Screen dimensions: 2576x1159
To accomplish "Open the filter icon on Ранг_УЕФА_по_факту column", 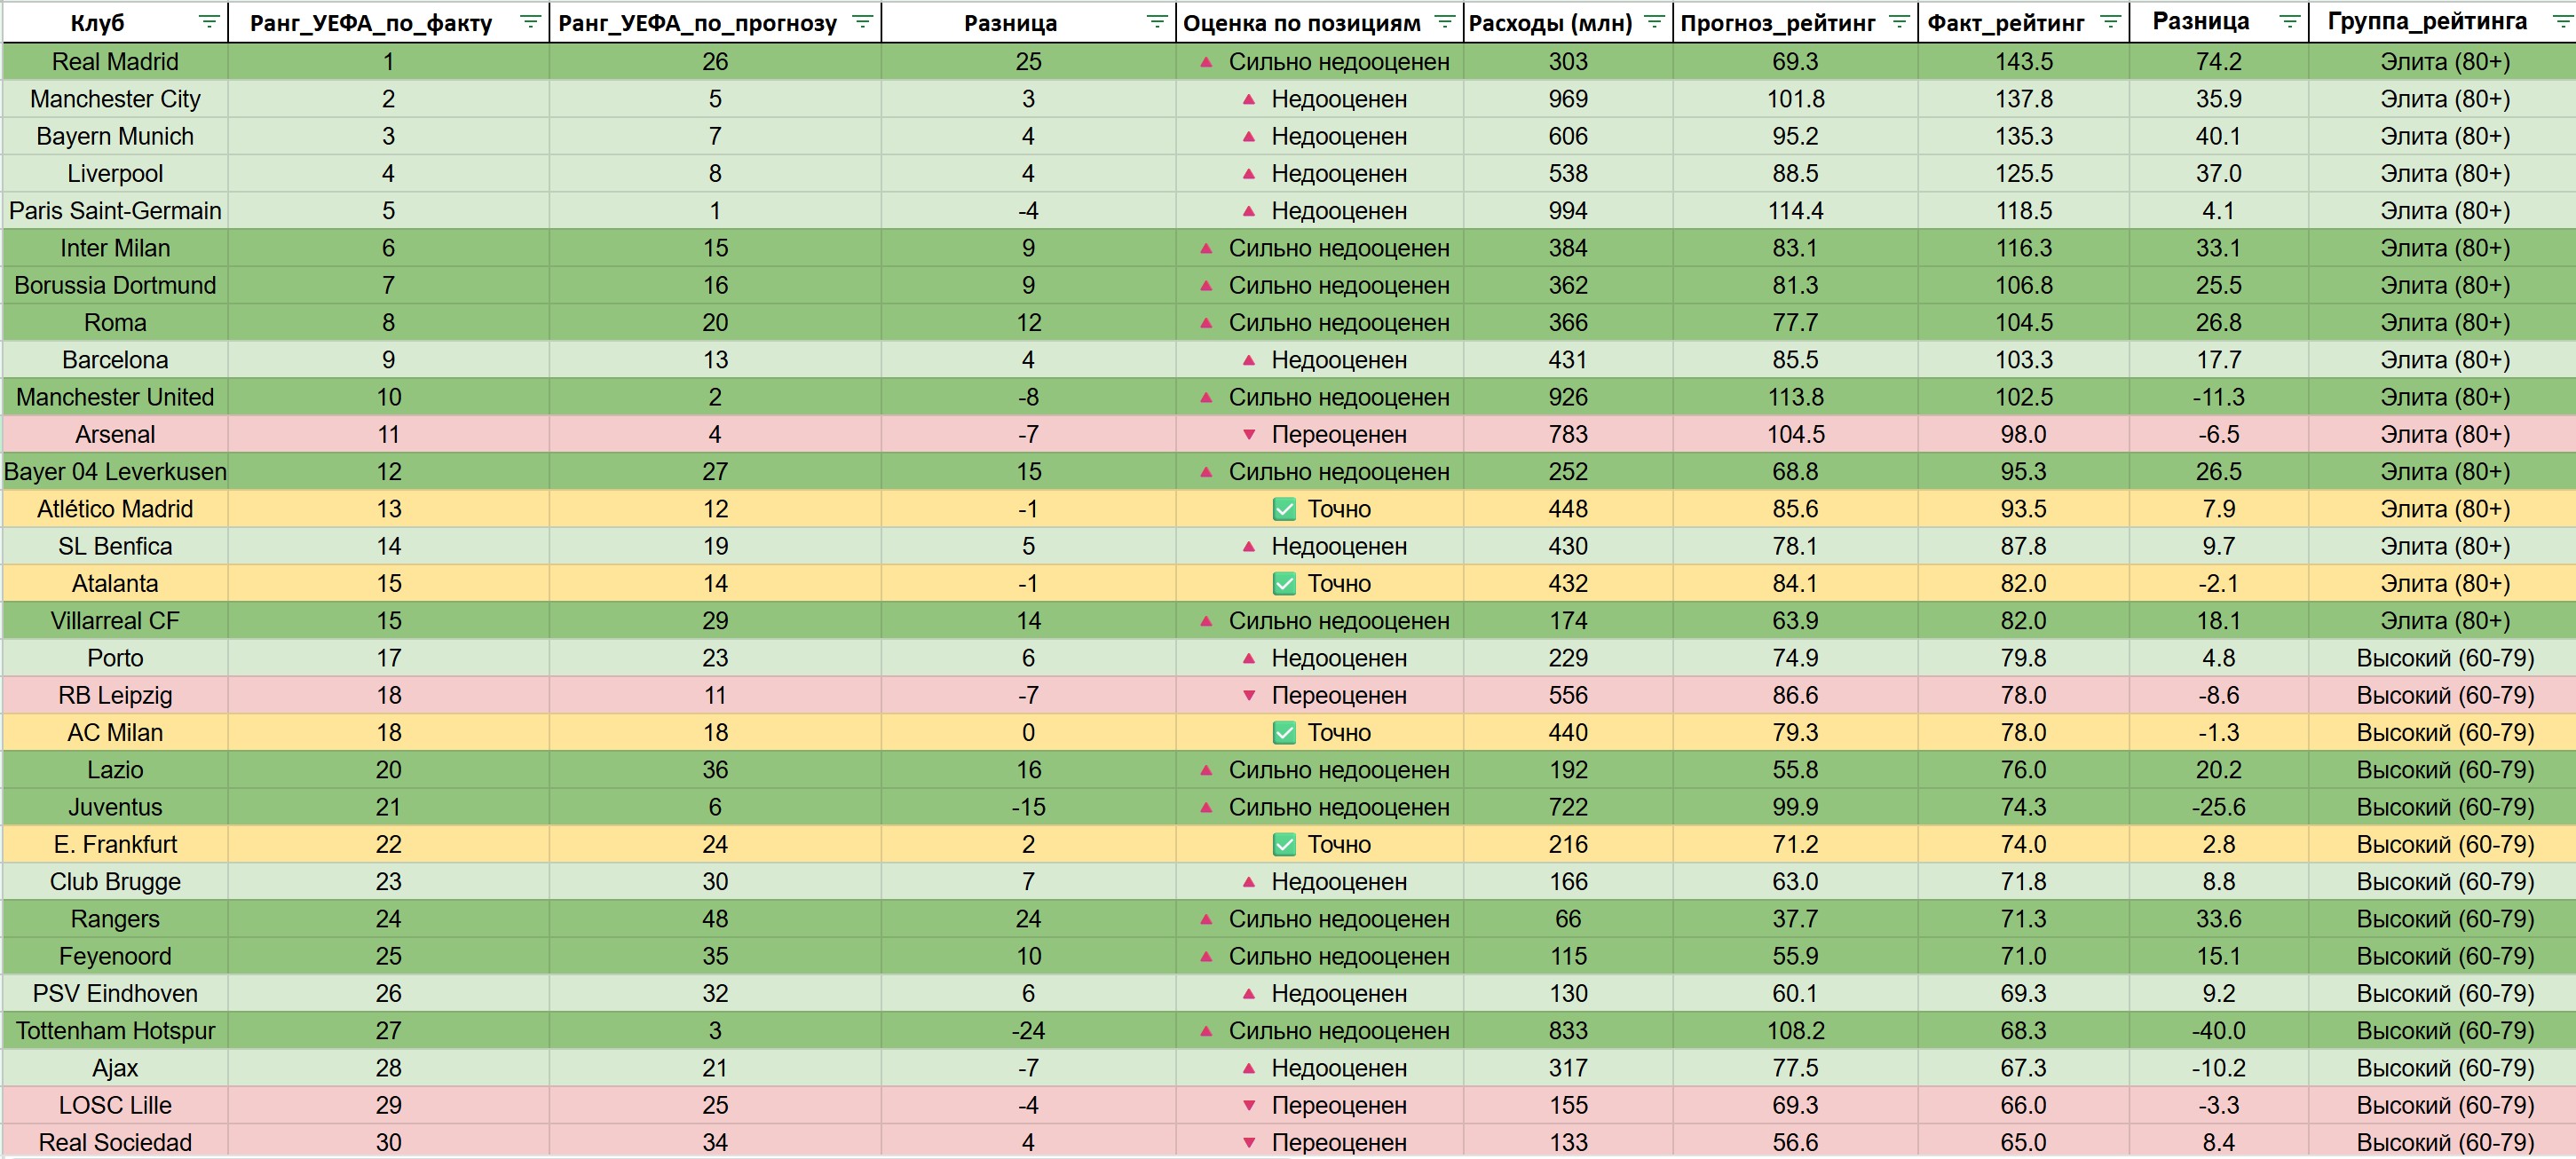I will pos(530,22).
